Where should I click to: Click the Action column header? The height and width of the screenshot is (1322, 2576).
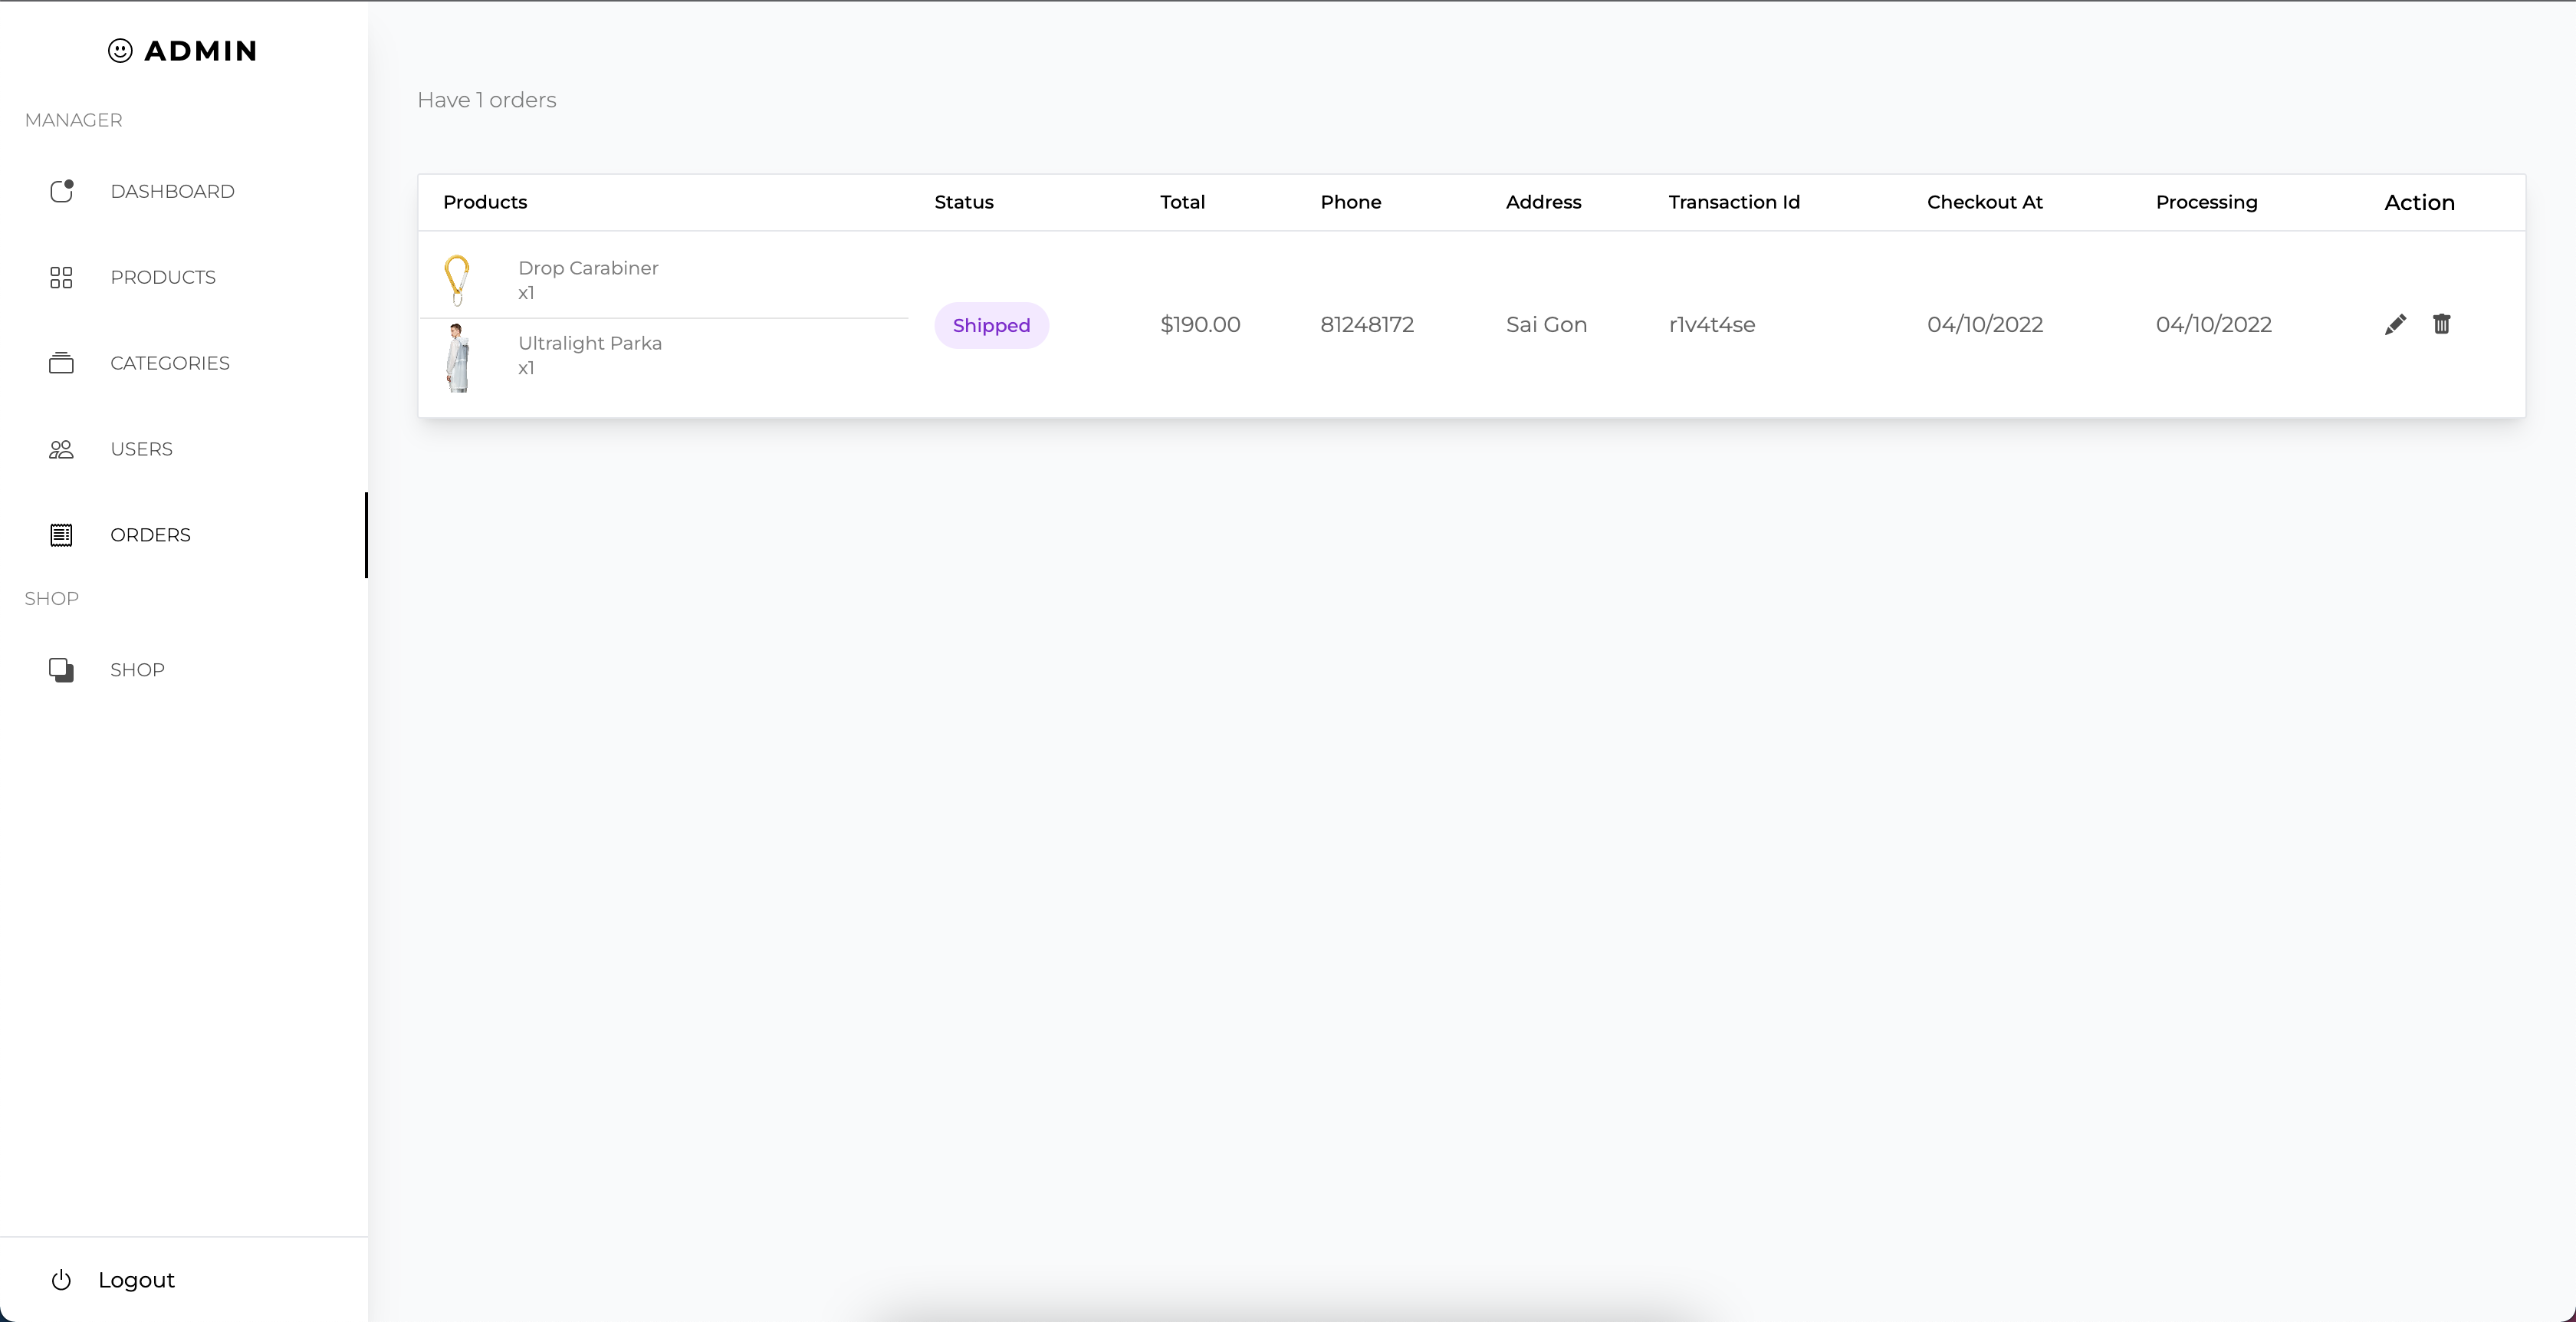pos(2419,203)
